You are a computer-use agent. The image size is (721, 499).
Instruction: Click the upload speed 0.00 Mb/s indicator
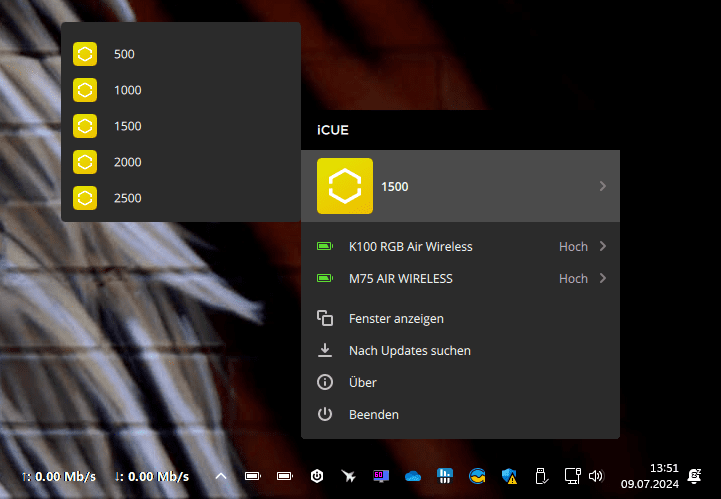point(58,476)
